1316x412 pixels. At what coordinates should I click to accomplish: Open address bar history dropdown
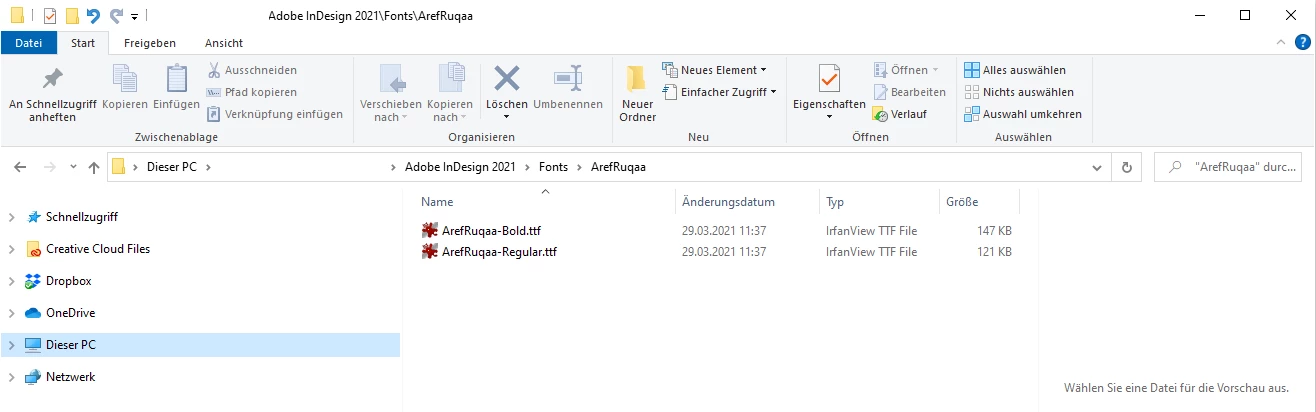point(1097,167)
